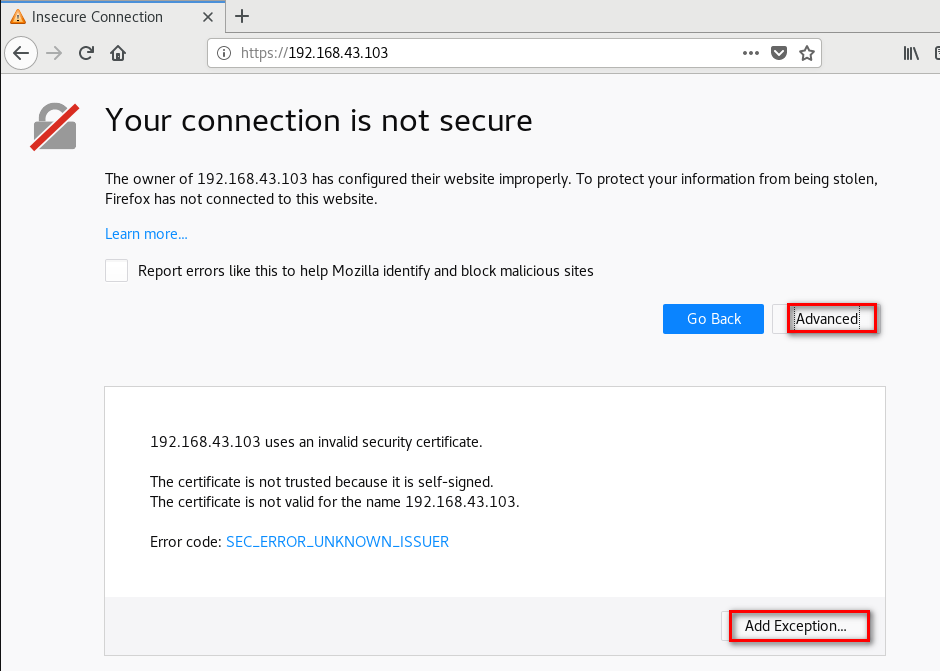Click the Forward navigation arrow
The height and width of the screenshot is (671, 940).
tap(54, 53)
